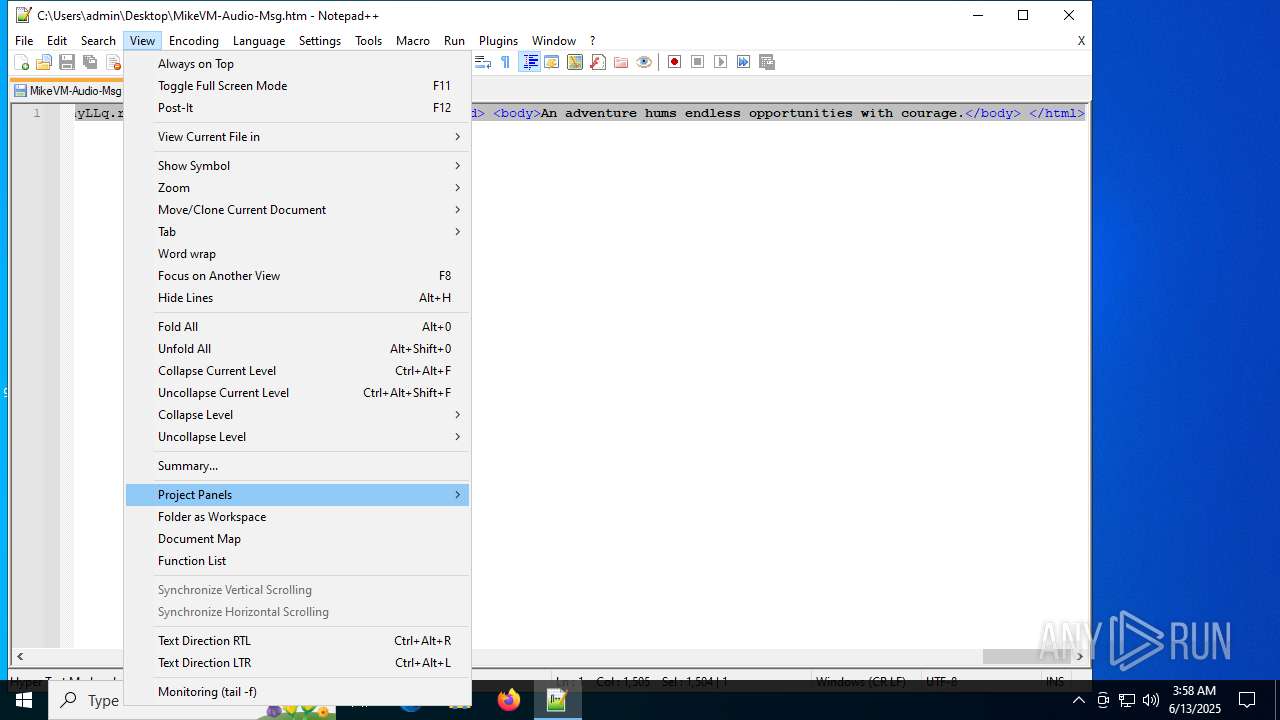Open the volume tray icon

(x=1150, y=700)
